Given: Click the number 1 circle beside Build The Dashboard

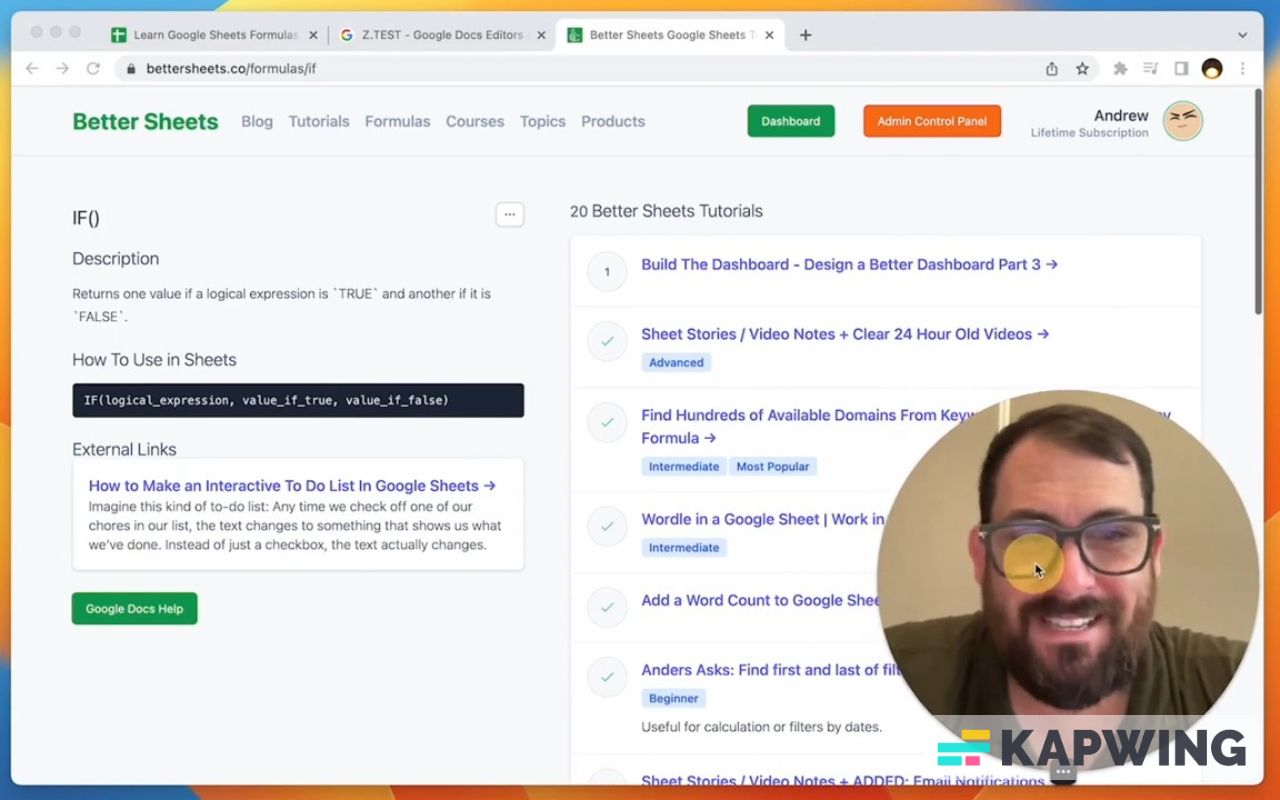Looking at the screenshot, I should 607,271.
